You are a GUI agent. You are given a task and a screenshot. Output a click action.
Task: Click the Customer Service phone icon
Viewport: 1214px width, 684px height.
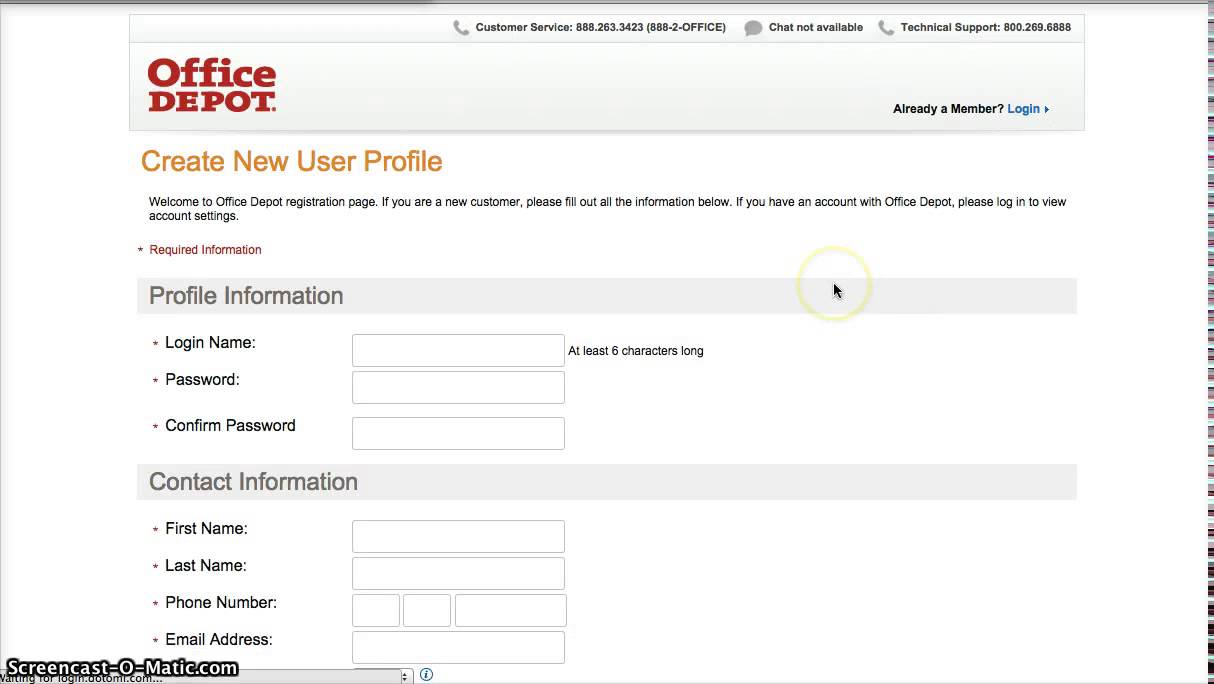coord(461,28)
